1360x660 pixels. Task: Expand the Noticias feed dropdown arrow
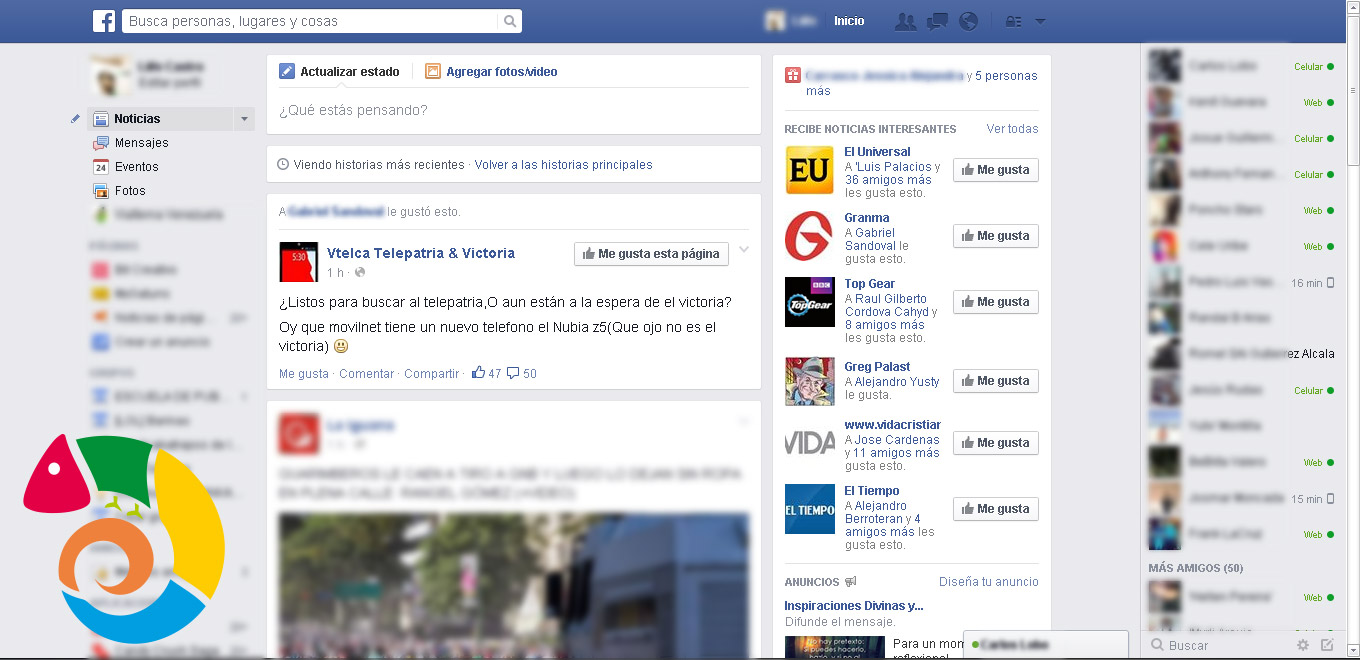click(243, 118)
